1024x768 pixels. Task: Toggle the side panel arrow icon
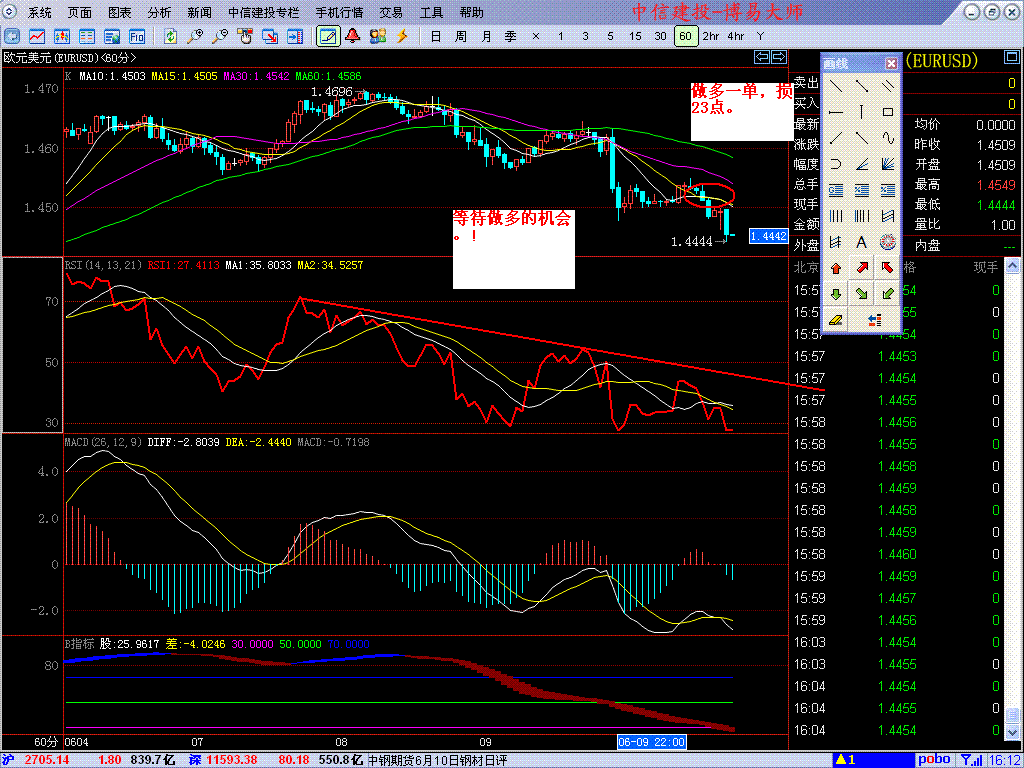pos(295,36)
